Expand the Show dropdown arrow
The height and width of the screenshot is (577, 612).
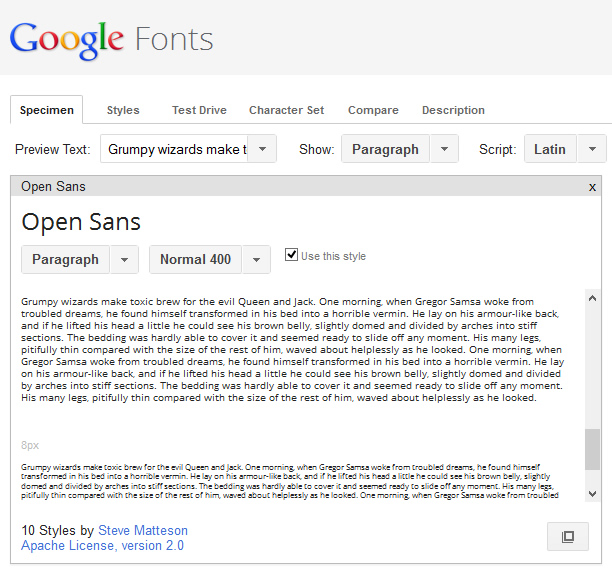click(x=444, y=149)
